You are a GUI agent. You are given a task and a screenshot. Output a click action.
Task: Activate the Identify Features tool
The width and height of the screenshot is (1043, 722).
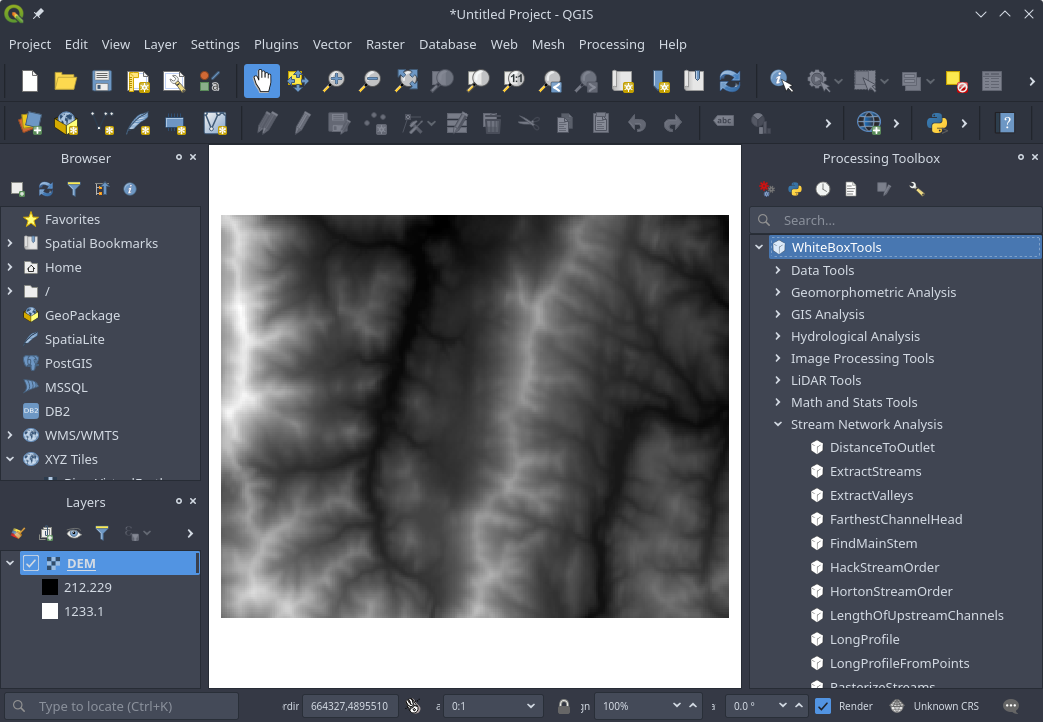pos(781,81)
